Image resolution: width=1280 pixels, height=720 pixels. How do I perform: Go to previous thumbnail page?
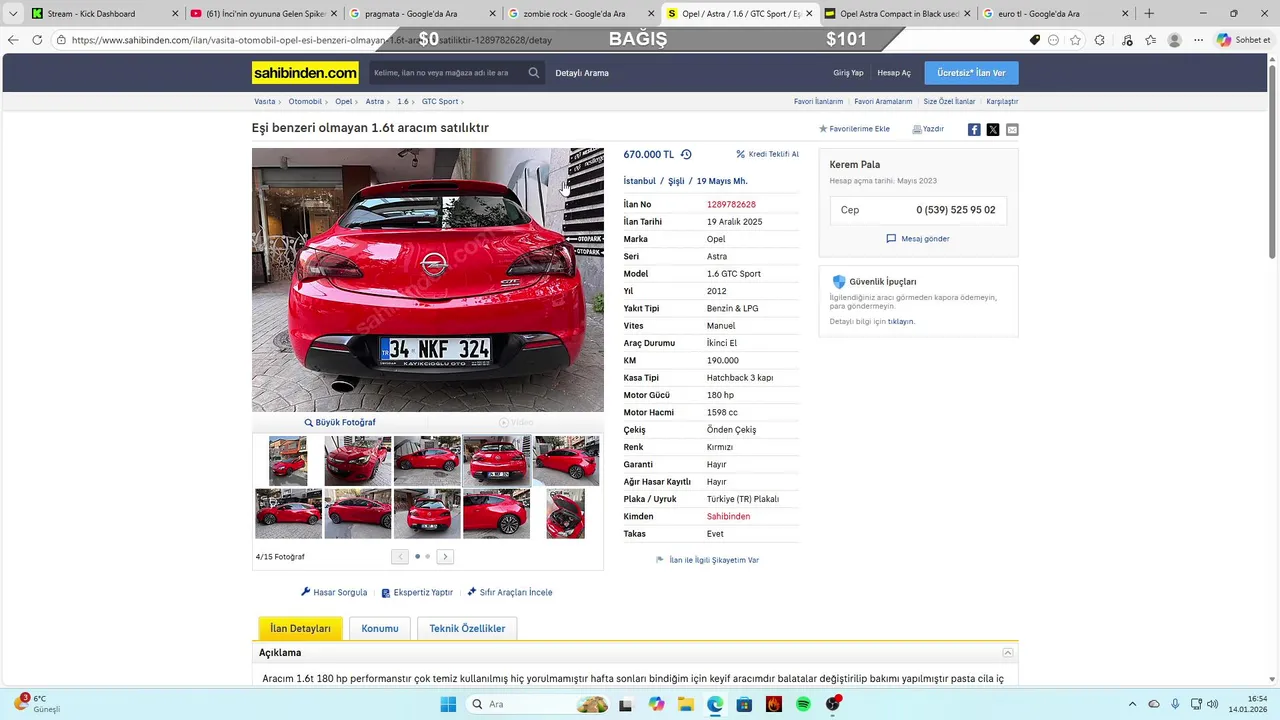[x=400, y=557]
